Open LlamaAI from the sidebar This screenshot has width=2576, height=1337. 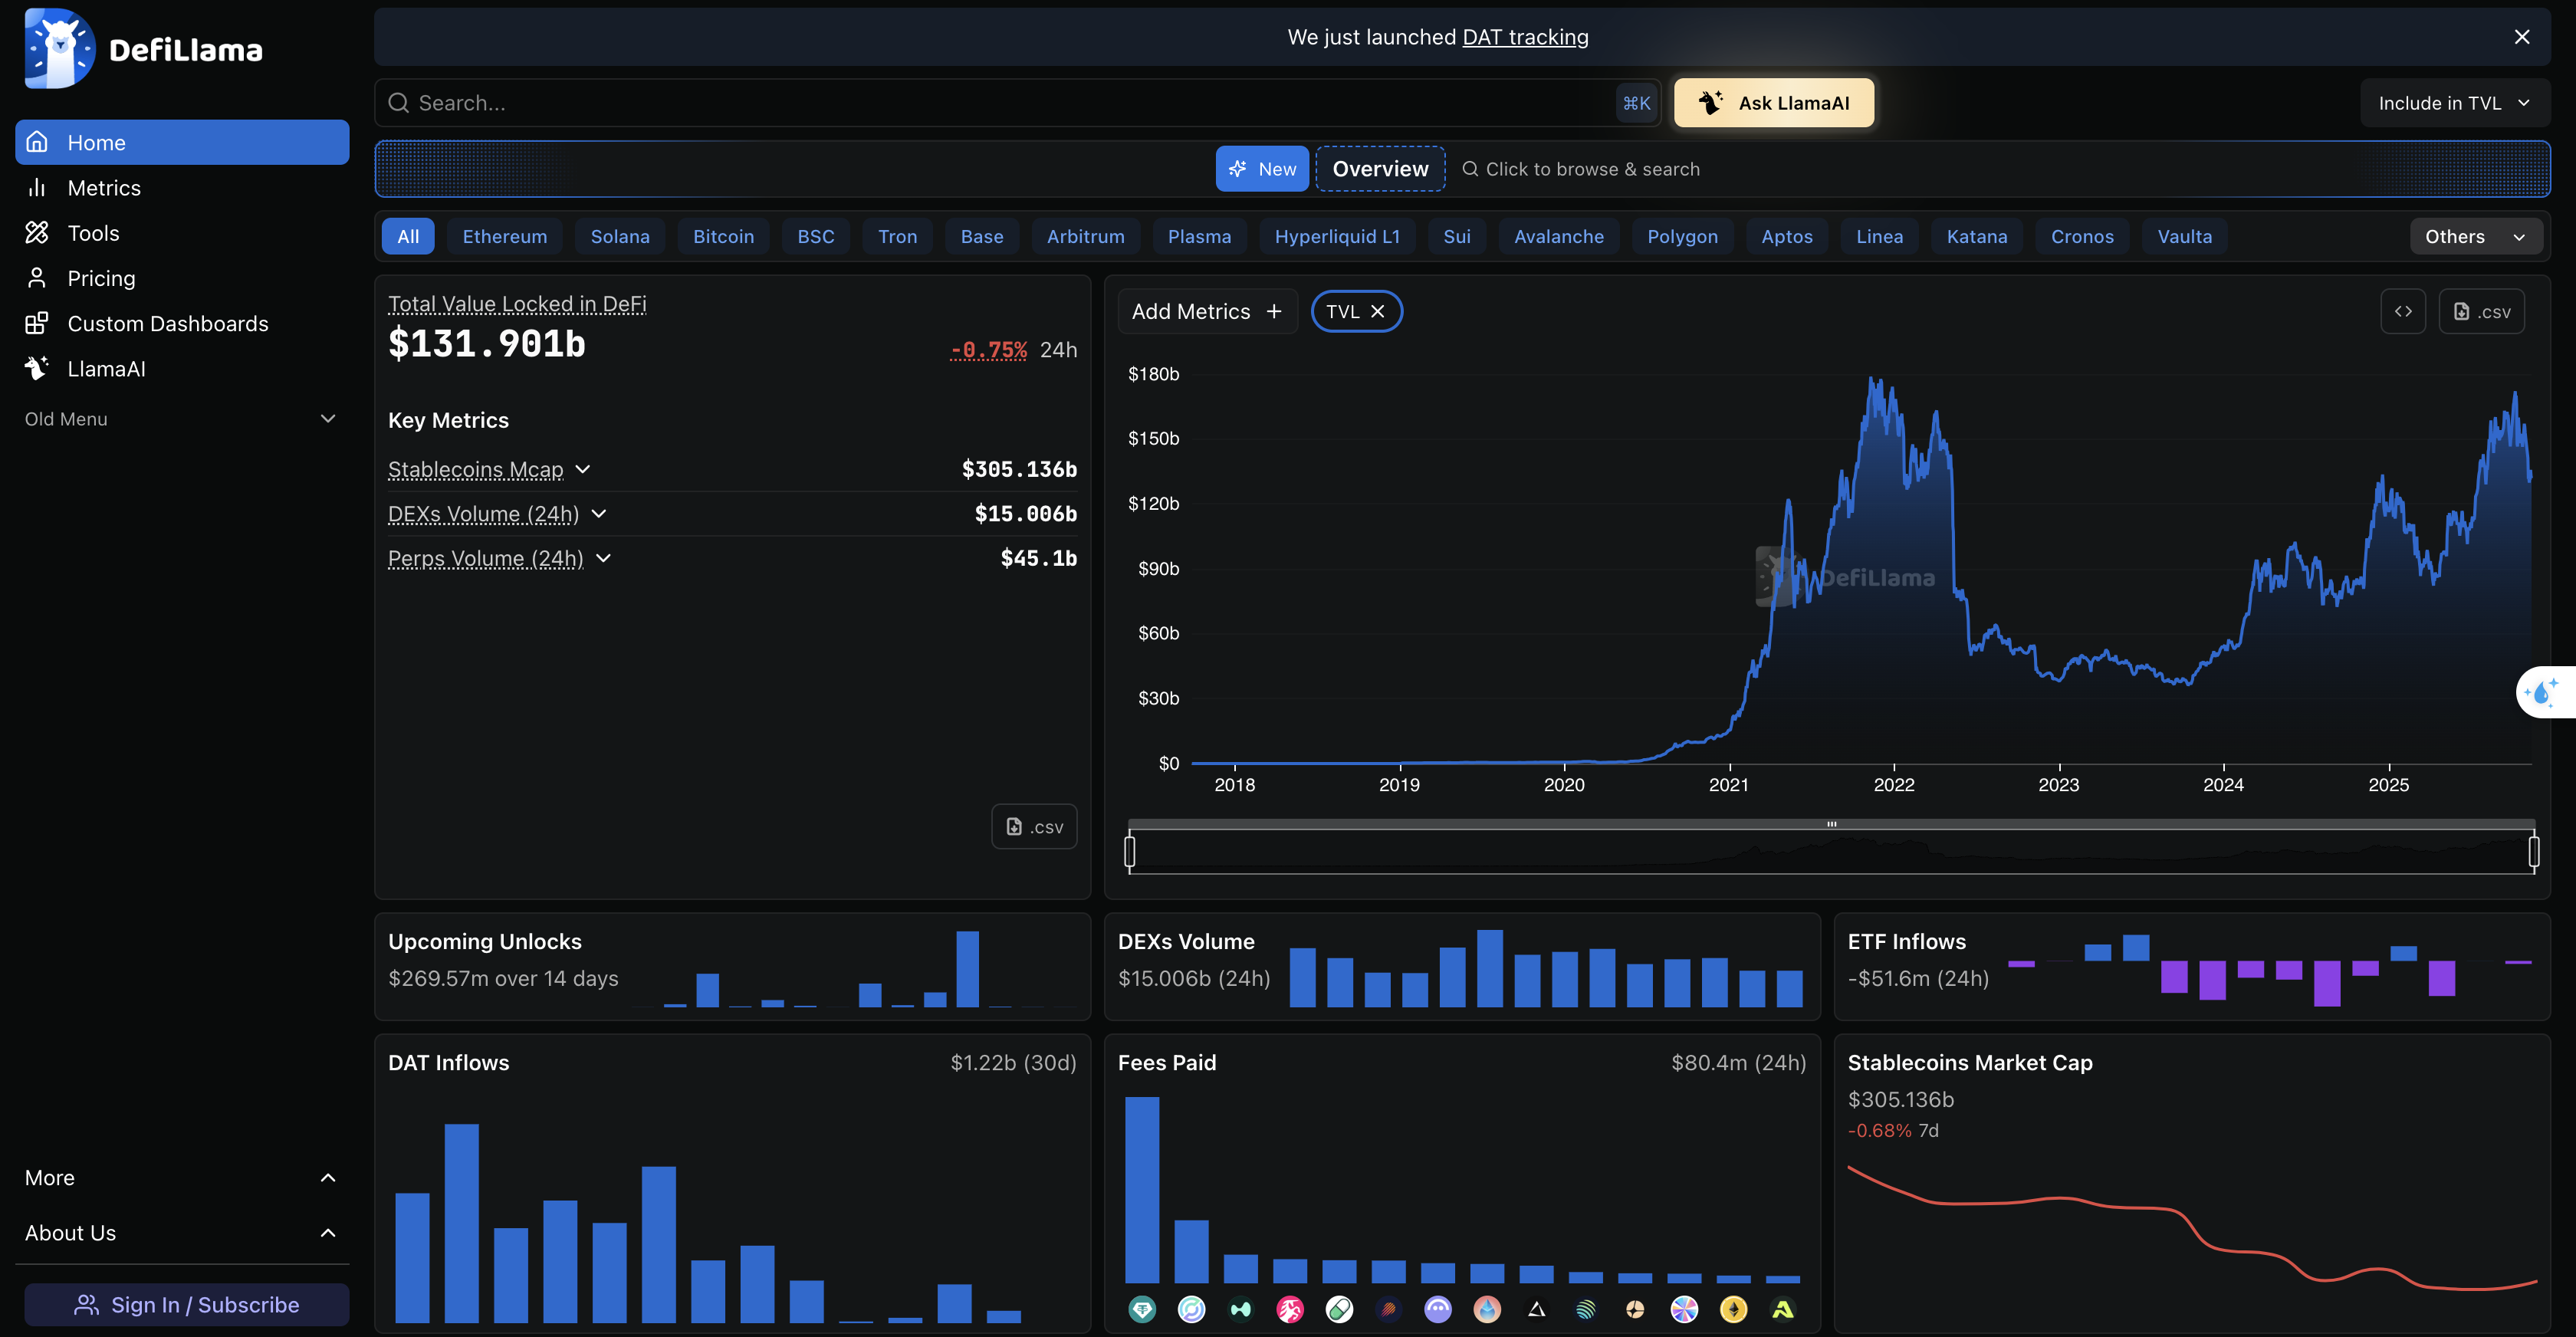click(106, 369)
